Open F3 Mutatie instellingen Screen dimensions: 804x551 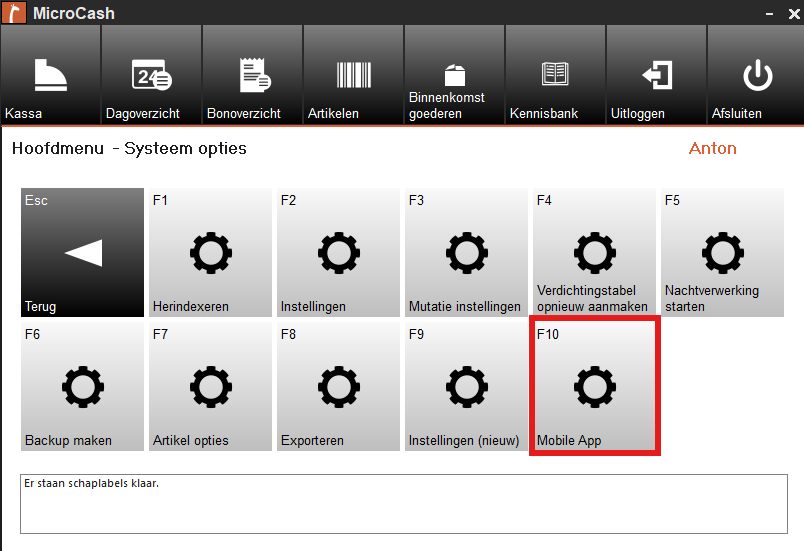click(x=466, y=253)
